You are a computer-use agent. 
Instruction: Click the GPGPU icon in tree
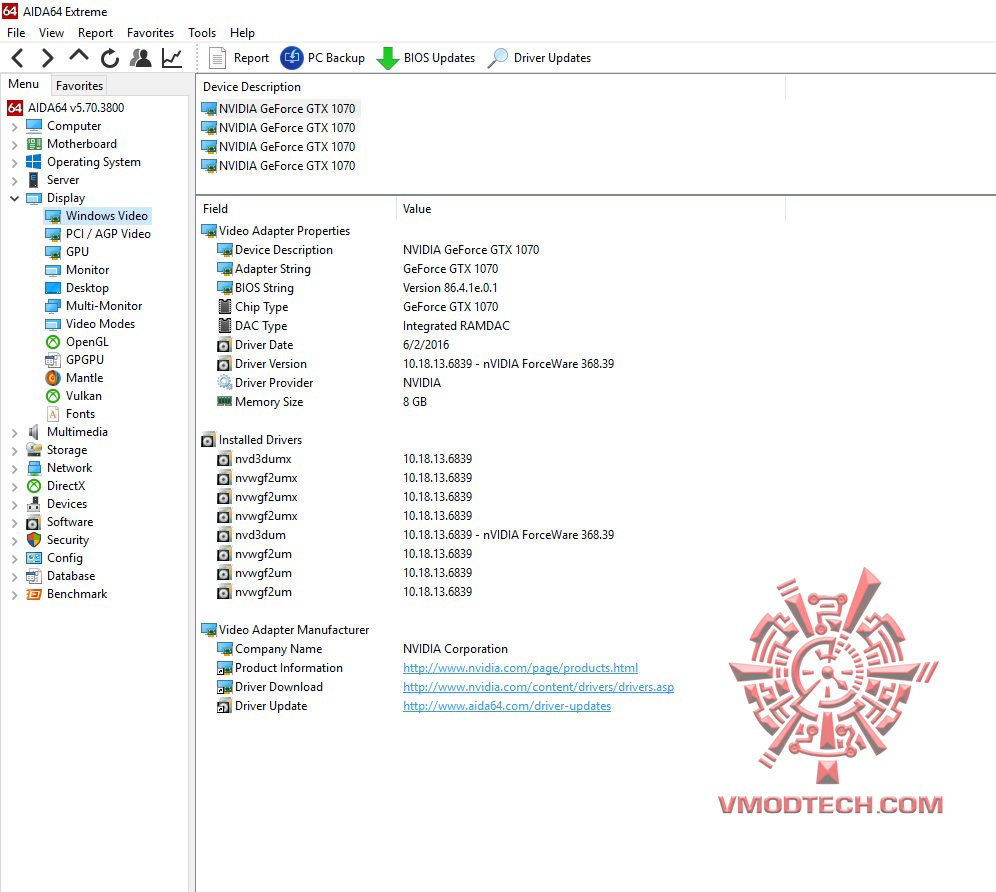click(x=53, y=360)
